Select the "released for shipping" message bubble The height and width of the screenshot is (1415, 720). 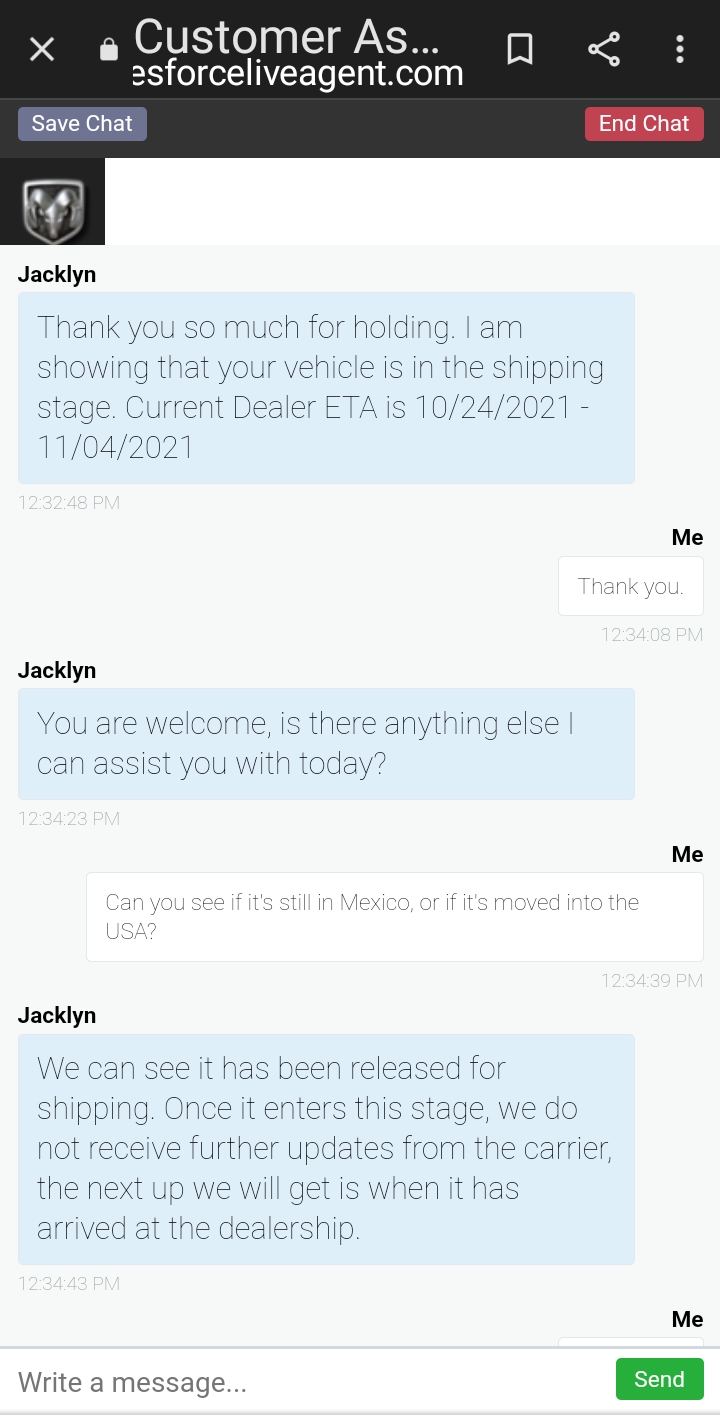point(326,1148)
